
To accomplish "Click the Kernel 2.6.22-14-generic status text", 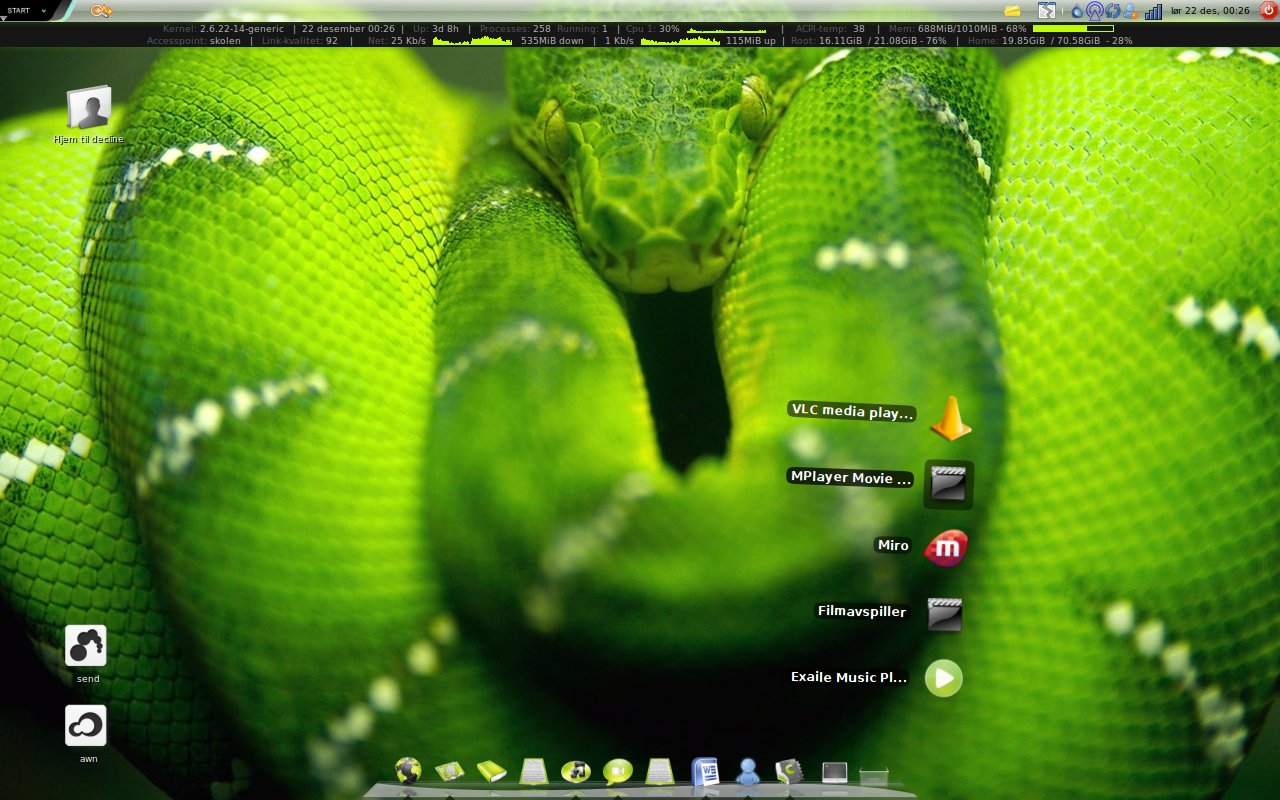I will [x=223, y=29].
